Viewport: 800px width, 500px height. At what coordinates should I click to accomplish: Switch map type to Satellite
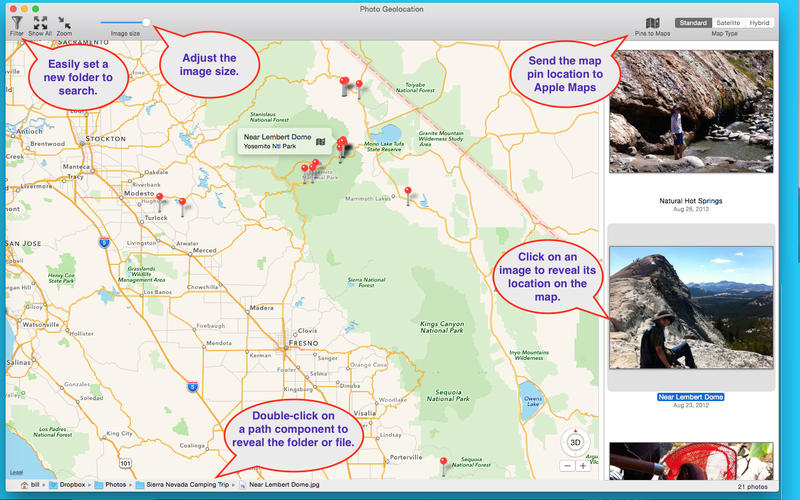[x=728, y=23]
